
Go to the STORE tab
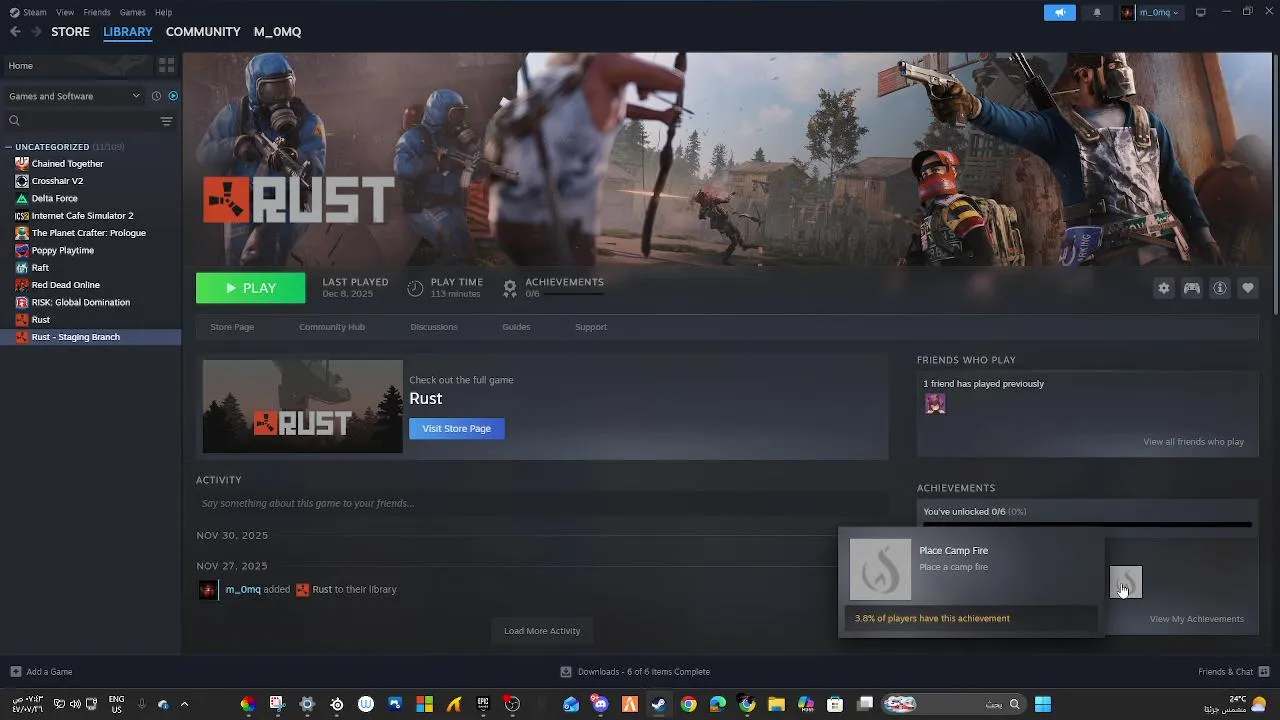pyautogui.click(x=70, y=32)
